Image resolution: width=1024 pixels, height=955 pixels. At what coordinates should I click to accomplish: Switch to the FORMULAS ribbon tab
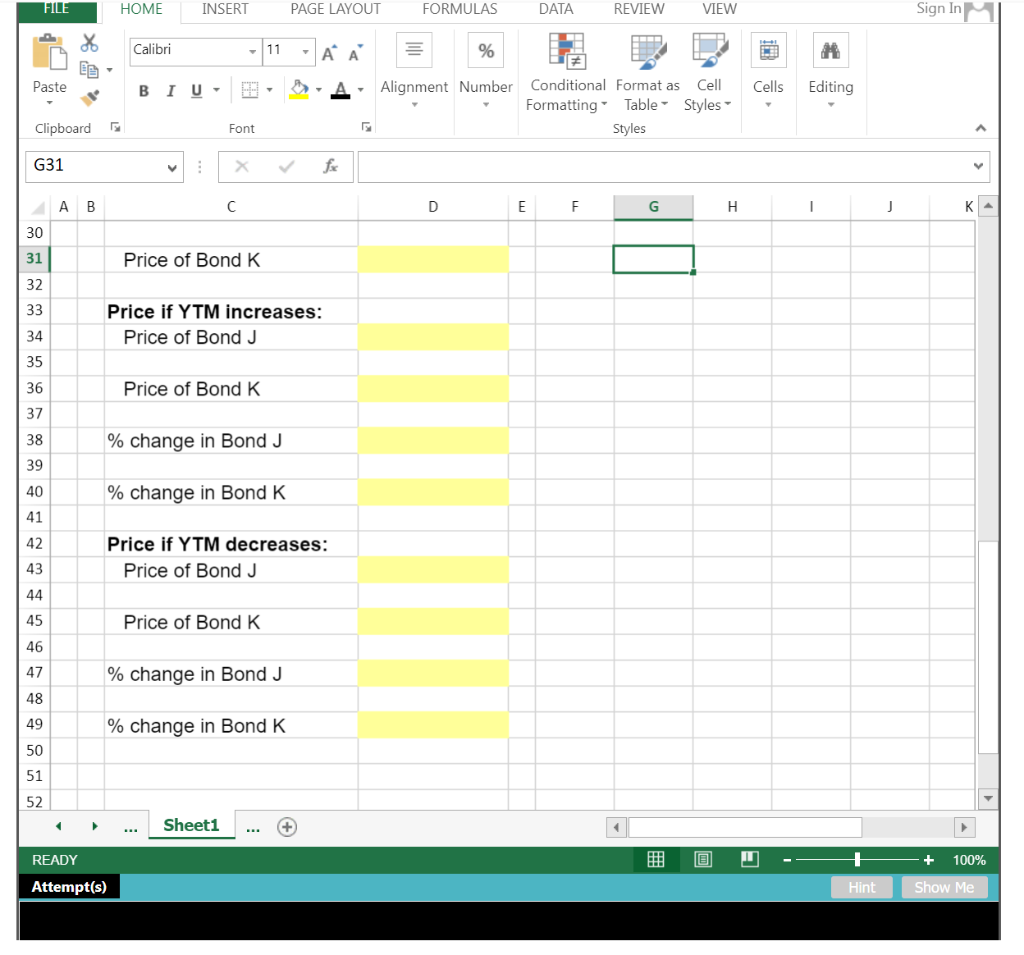[459, 9]
